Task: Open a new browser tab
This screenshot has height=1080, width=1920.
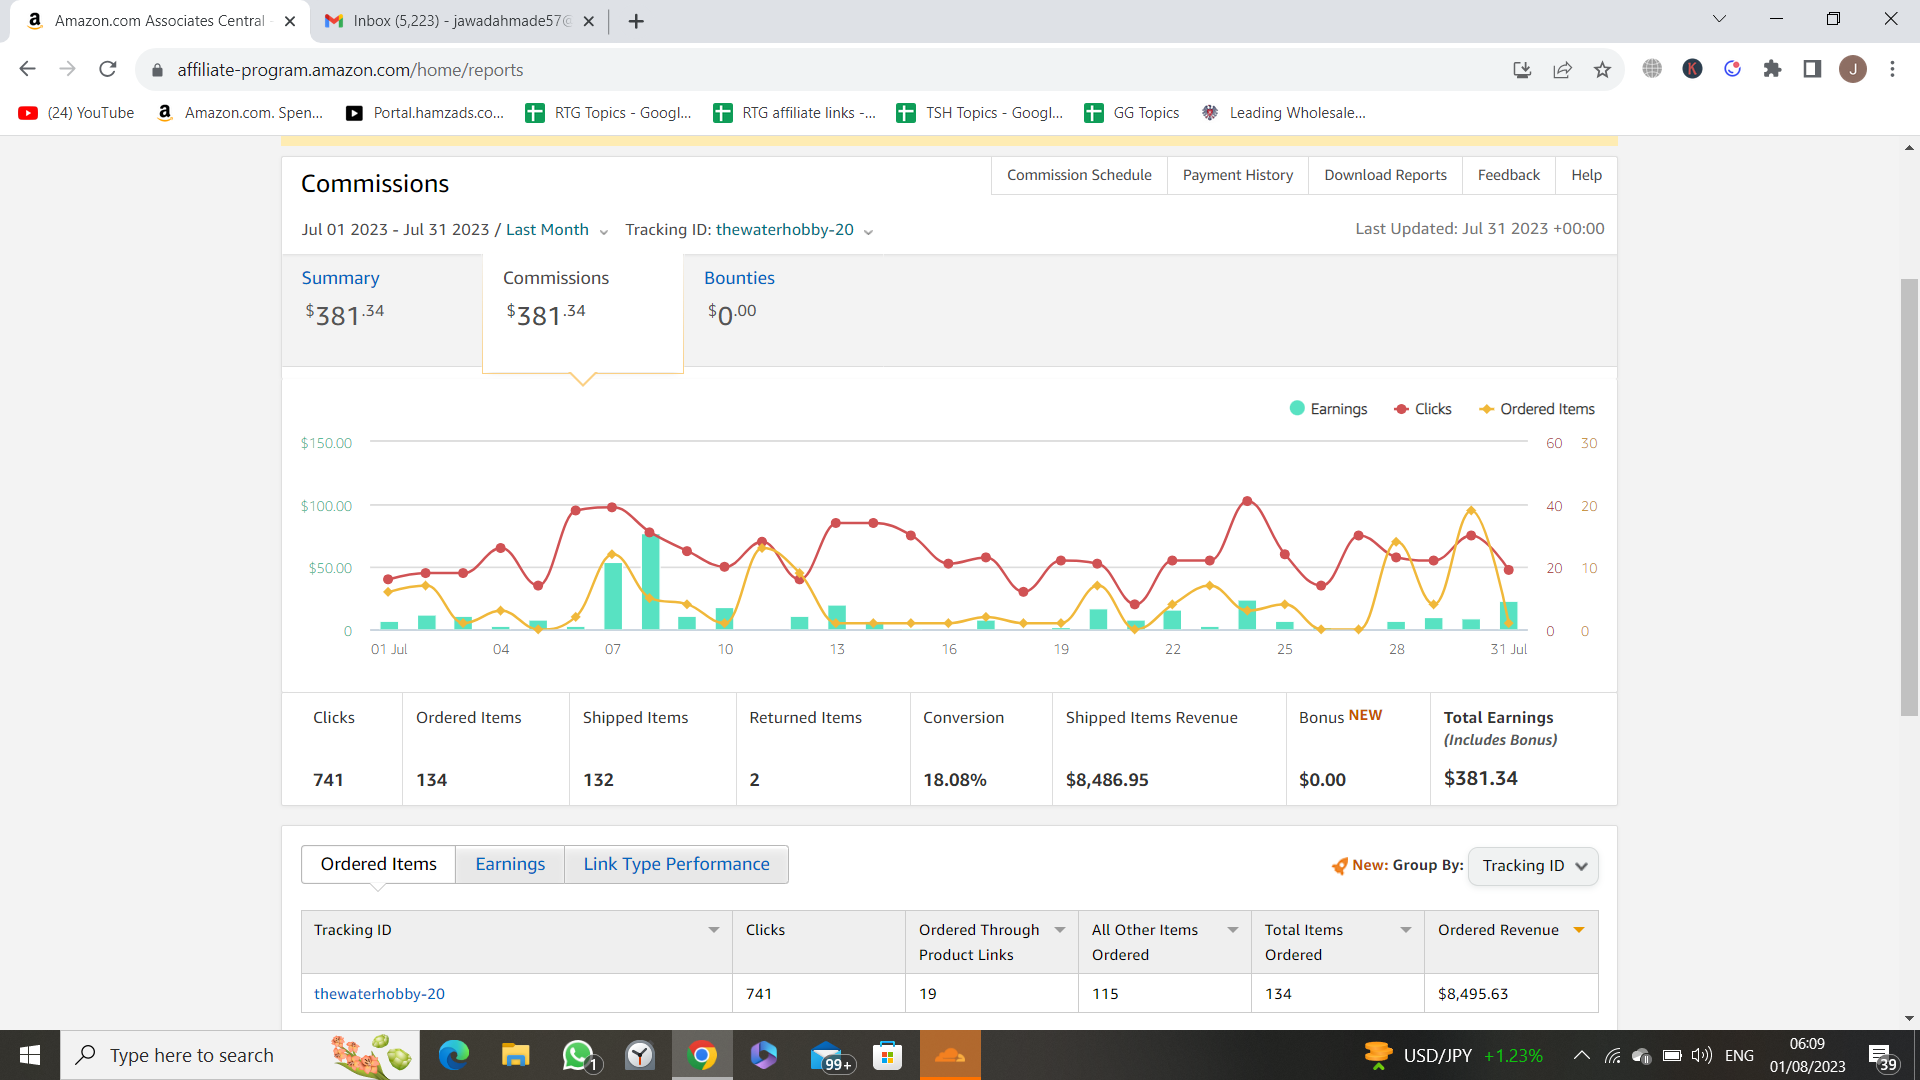Action: click(636, 21)
